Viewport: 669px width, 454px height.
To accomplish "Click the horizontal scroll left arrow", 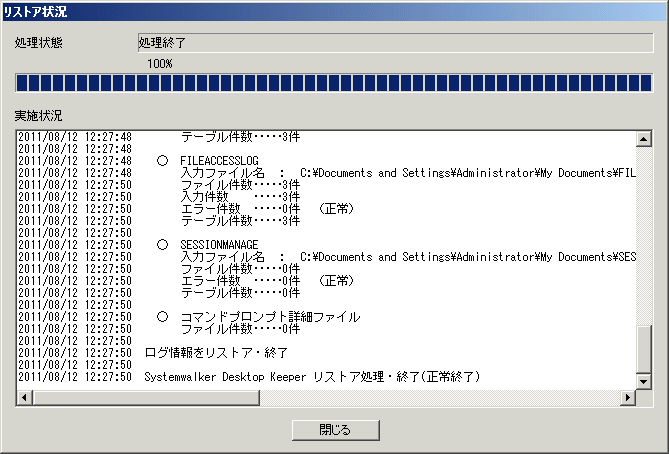I will 25,398.
